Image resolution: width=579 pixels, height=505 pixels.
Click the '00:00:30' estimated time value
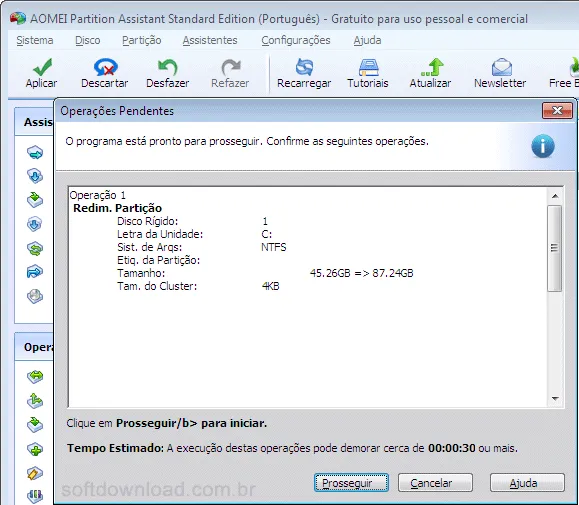[x=452, y=448]
